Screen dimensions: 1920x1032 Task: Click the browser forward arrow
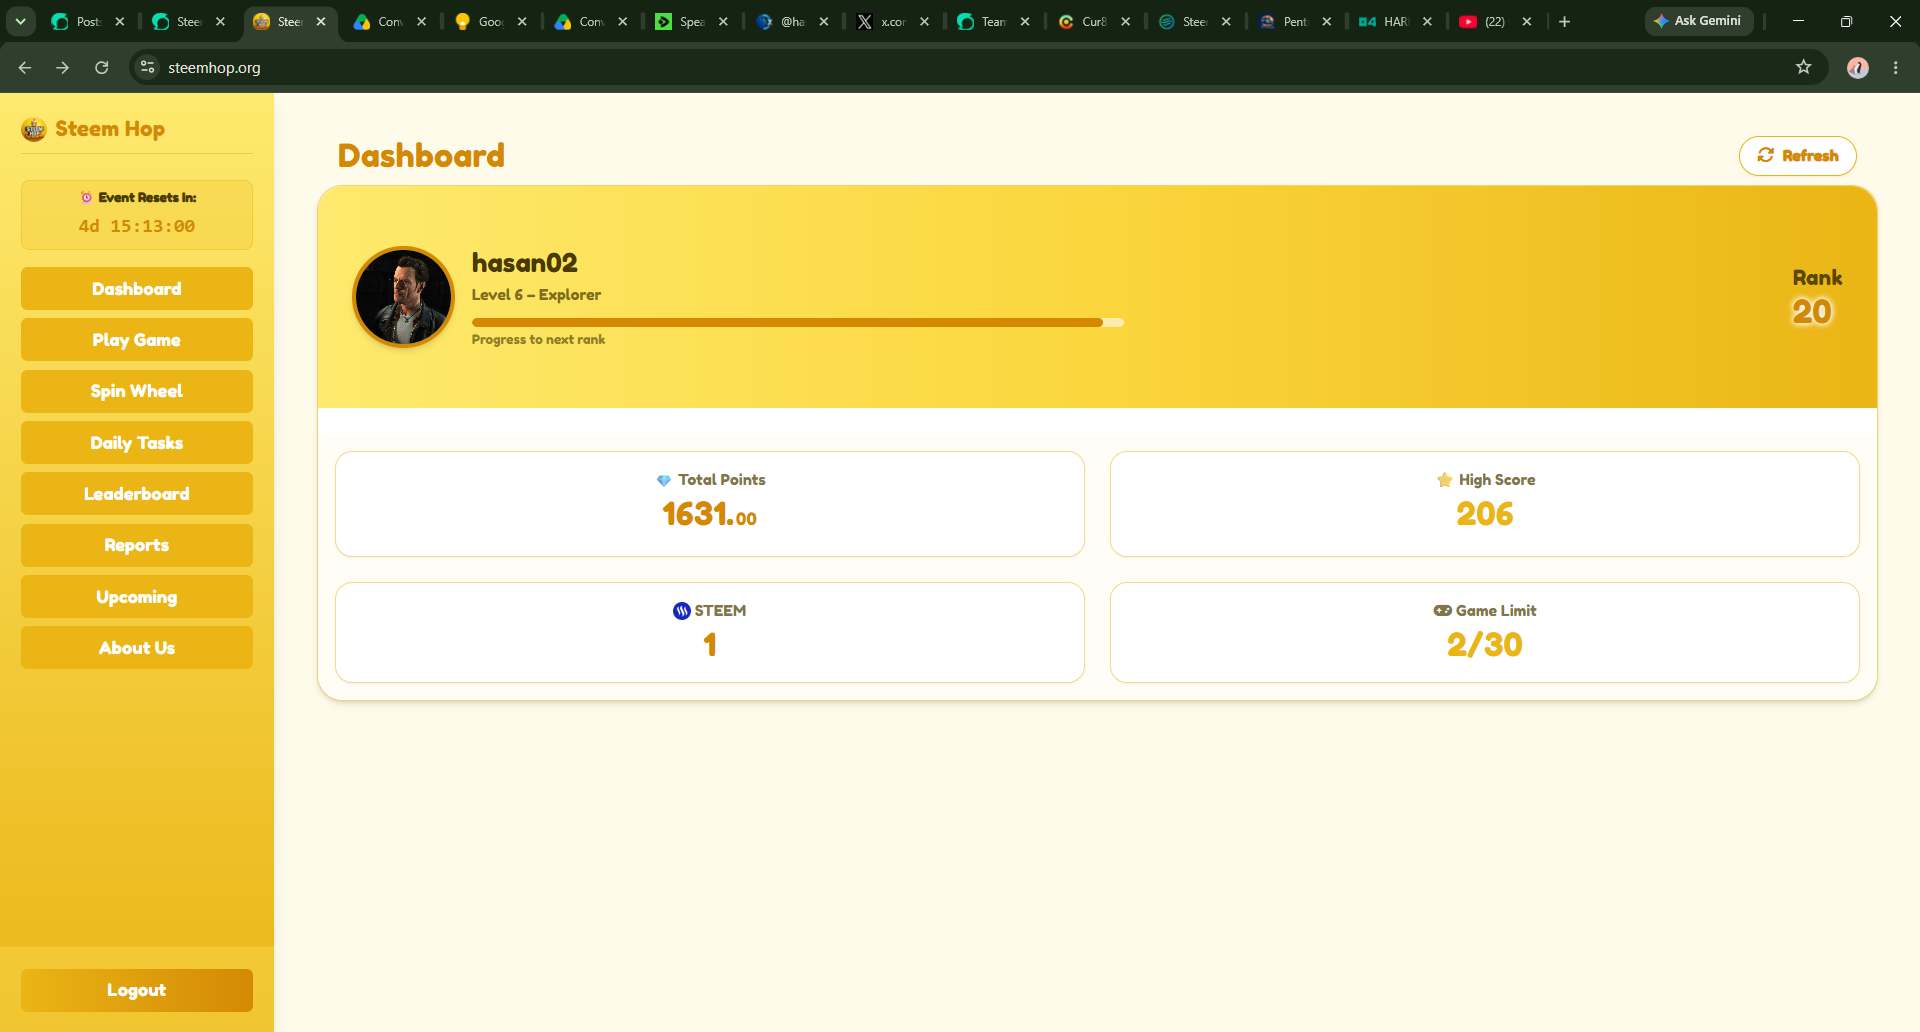(x=63, y=67)
